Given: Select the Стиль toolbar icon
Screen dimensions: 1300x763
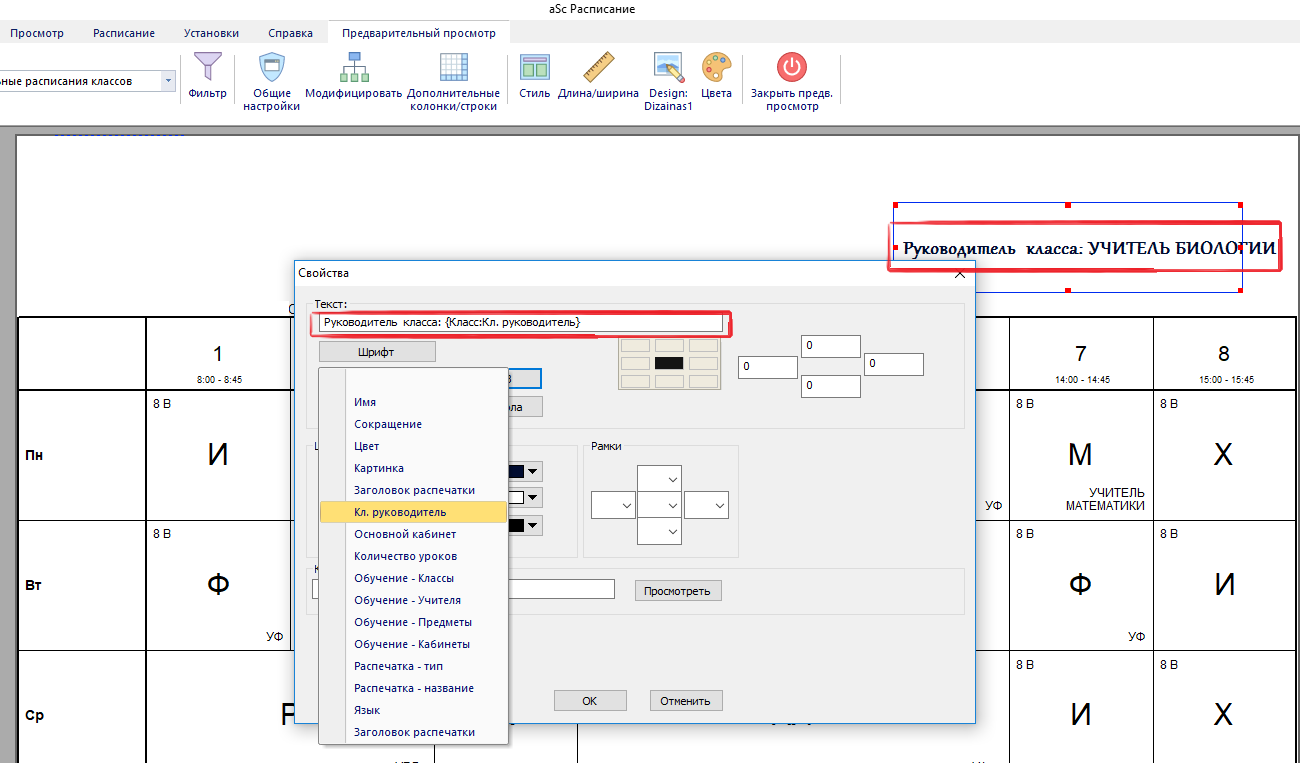Looking at the screenshot, I should 535,68.
